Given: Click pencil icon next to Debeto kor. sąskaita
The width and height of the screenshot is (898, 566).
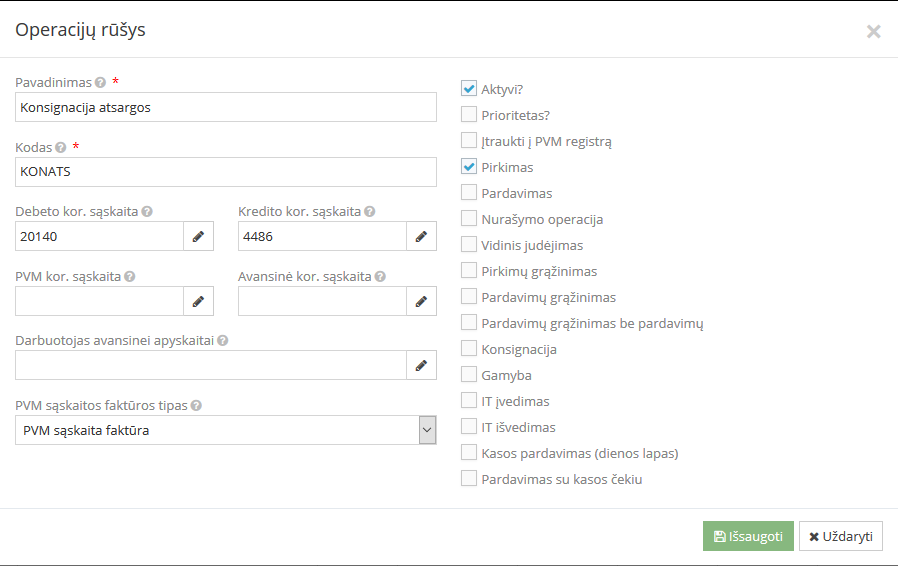Looking at the screenshot, I should (x=198, y=237).
